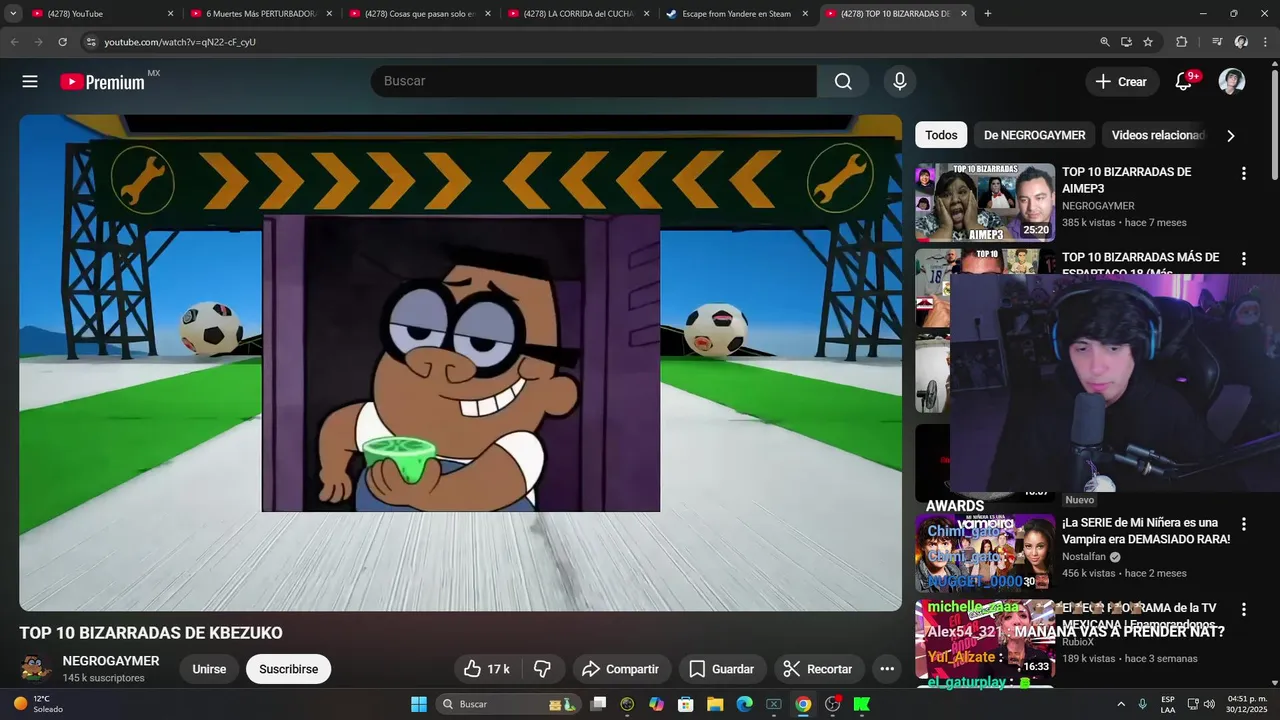The height and width of the screenshot is (720, 1280).
Task: Open options for TOP 10 BIZARRADAS DE AIMEP3
Action: coord(1244,173)
